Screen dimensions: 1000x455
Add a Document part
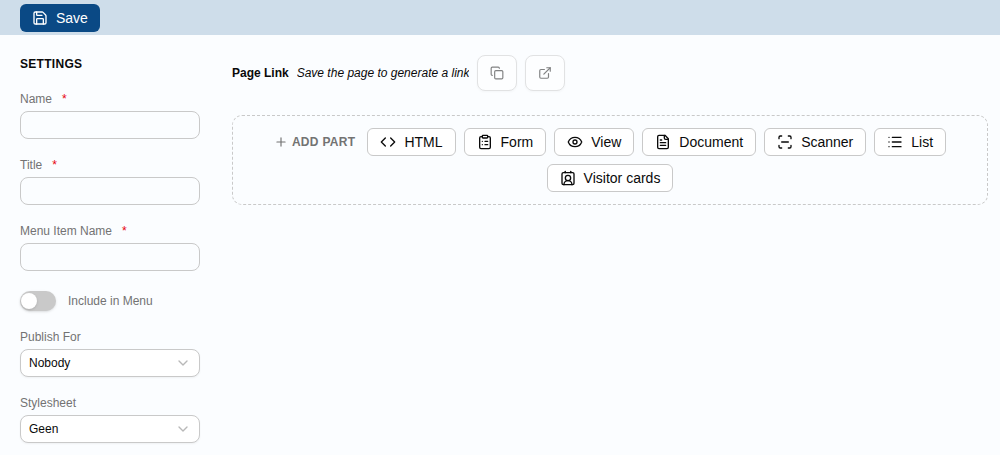[699, 142]
